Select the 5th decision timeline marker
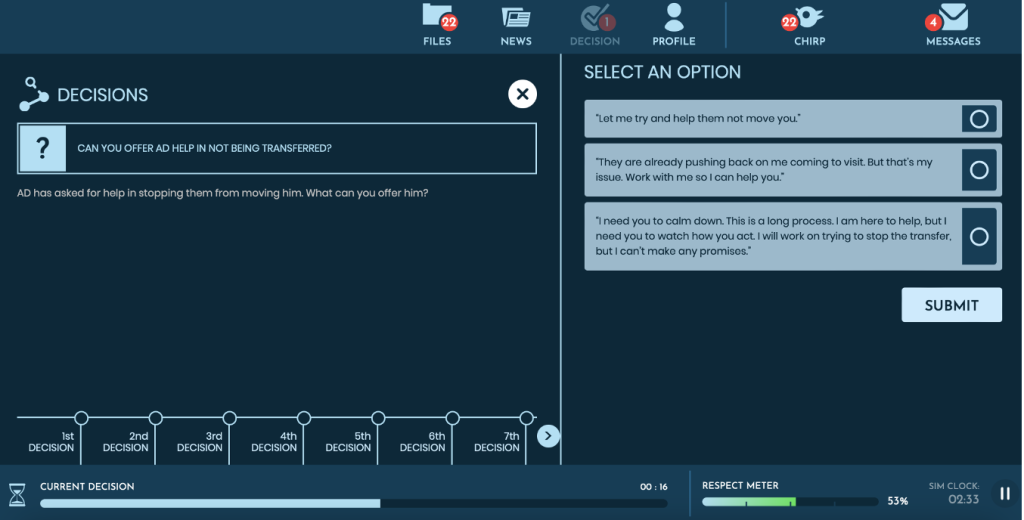This screenshot has height=520, width=1024. click(378, 418)
